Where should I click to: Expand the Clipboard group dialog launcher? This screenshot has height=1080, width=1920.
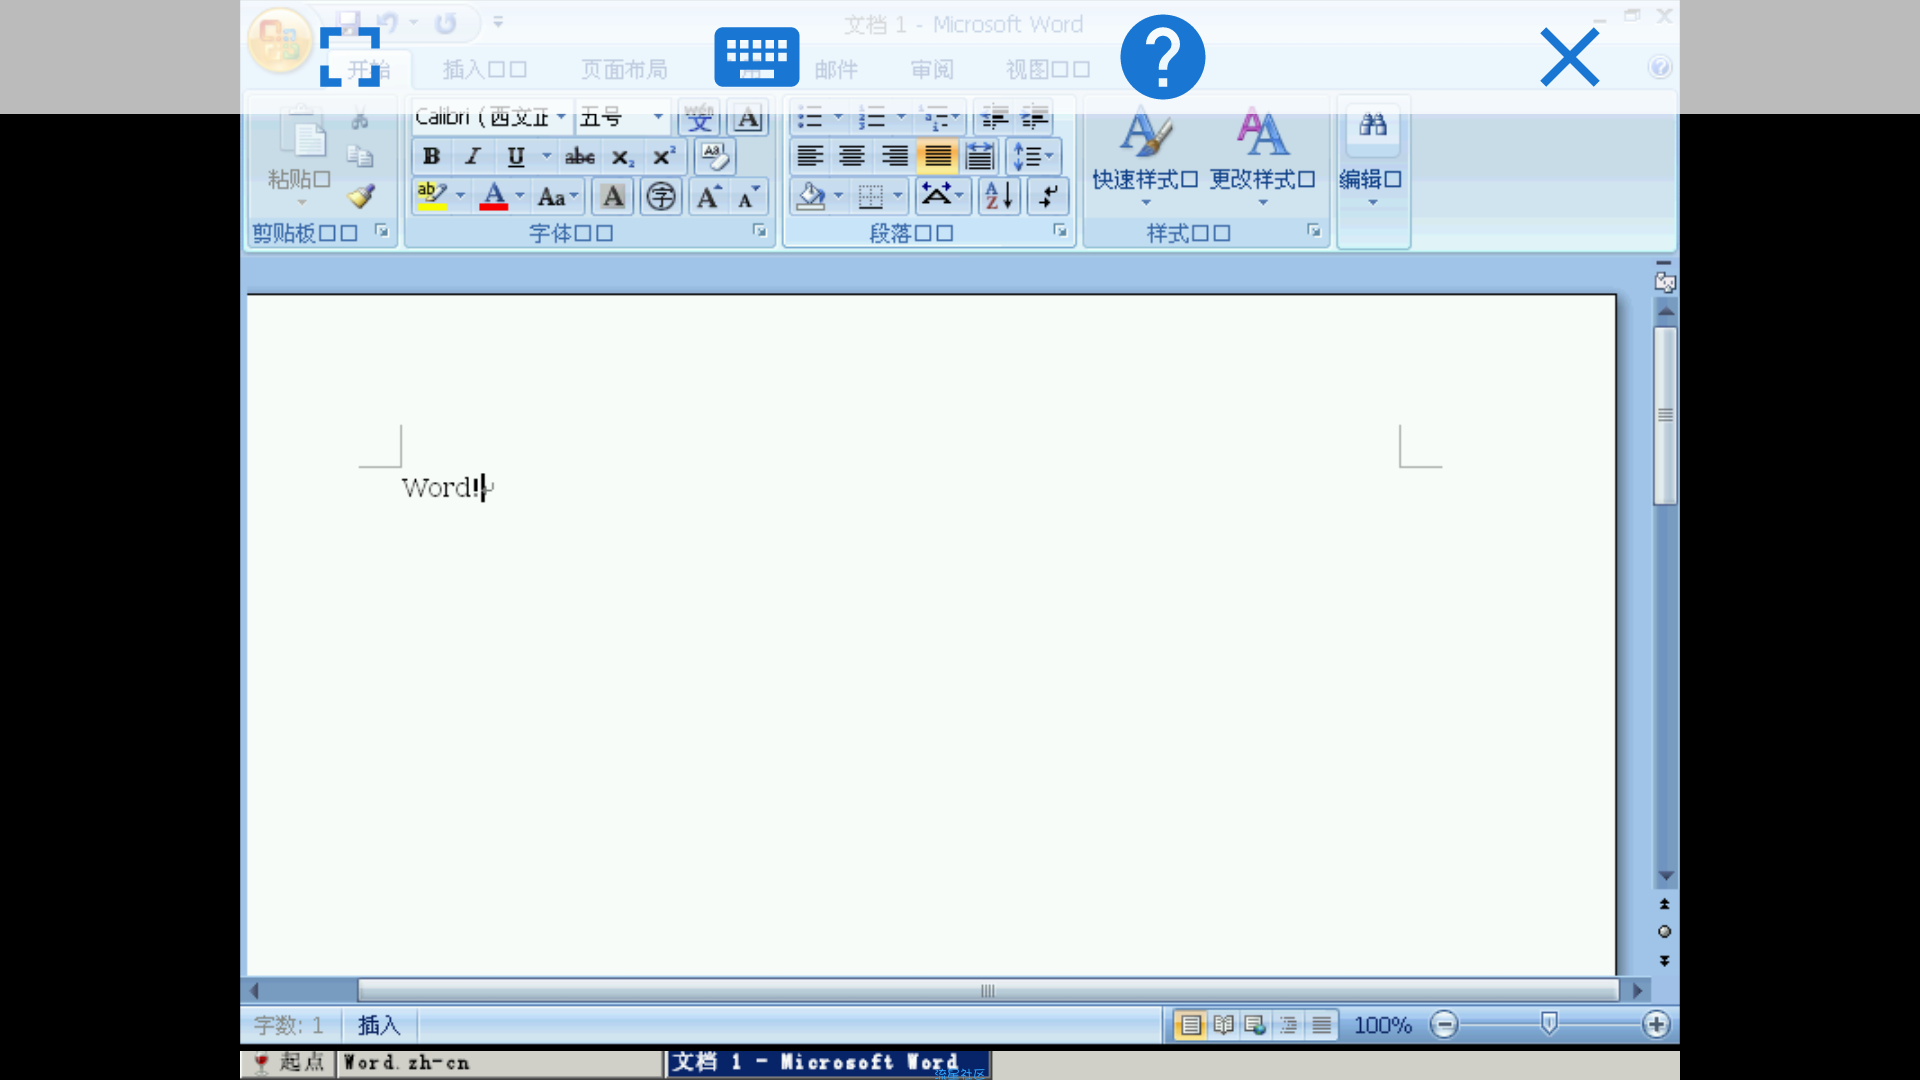tap(382, 231)
